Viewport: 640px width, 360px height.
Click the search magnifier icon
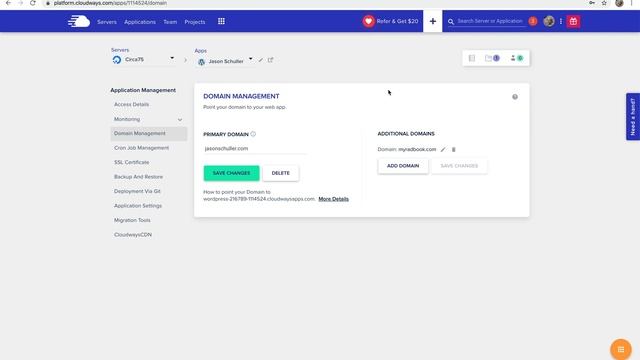tap(451, 22)
